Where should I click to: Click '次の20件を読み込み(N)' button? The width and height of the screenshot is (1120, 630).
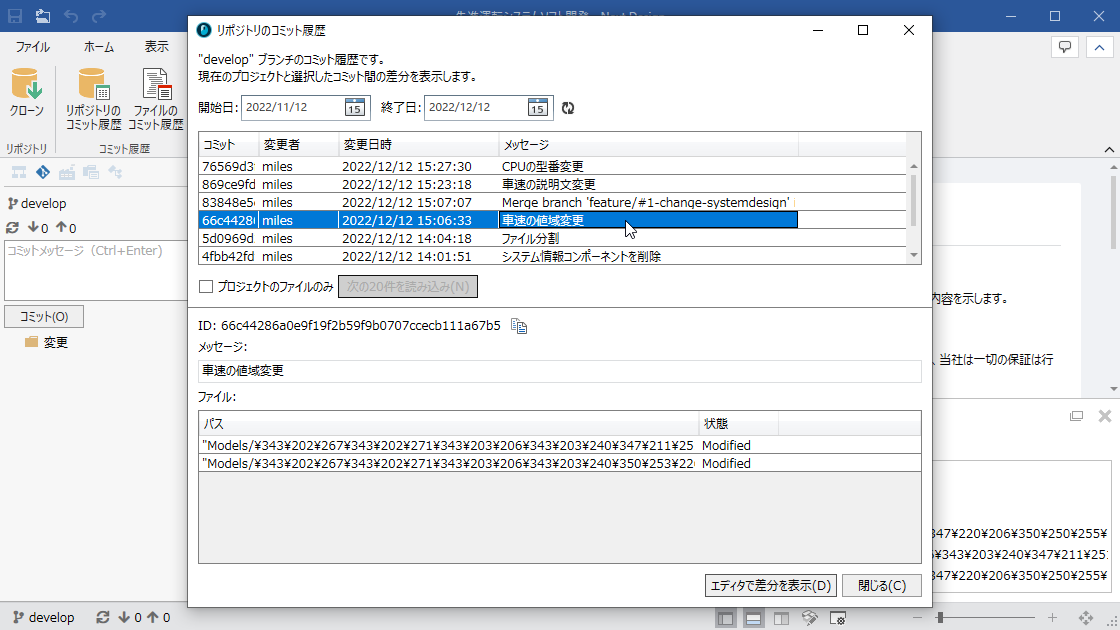tap(408, 286)
